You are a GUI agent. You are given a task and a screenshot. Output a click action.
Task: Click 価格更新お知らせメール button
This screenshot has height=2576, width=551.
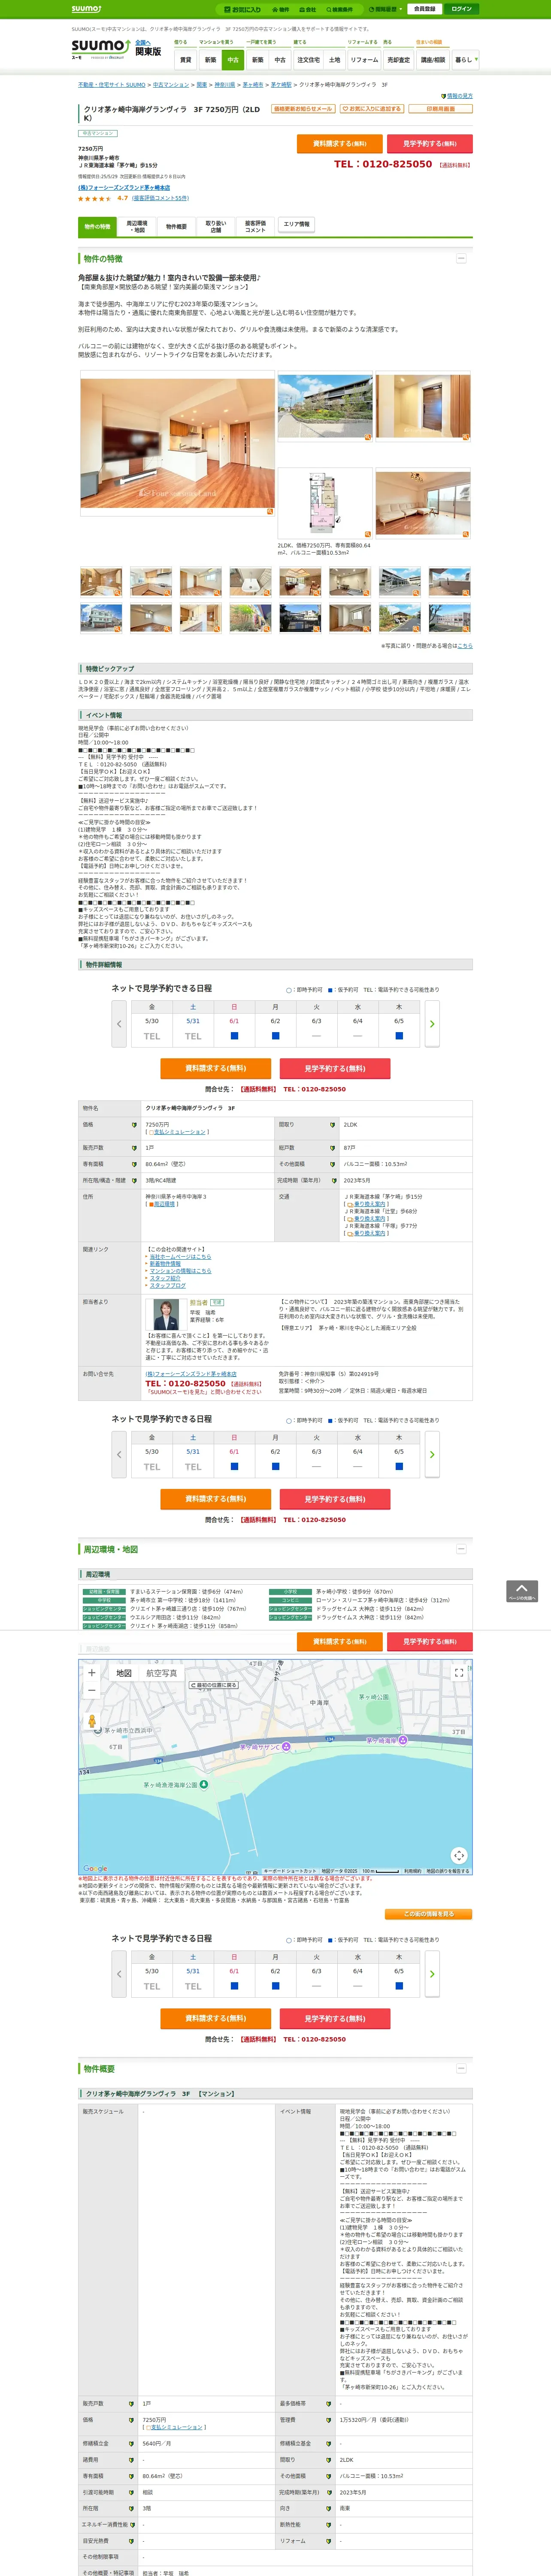(303, 108)
